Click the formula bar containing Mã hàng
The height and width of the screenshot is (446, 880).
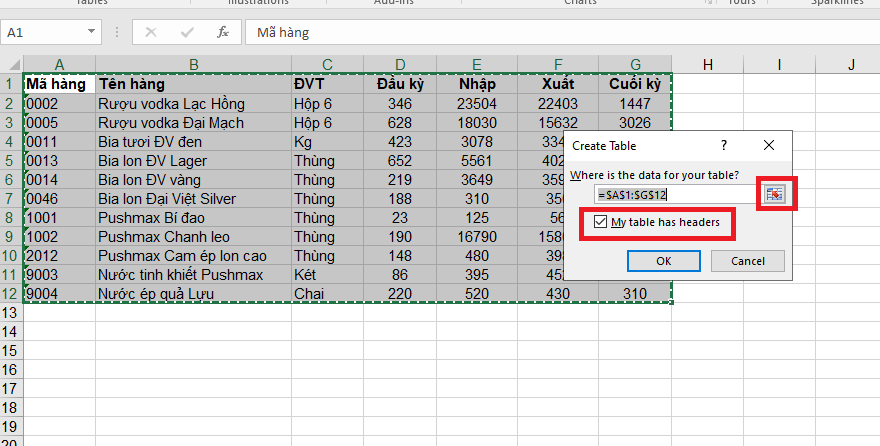pos(560,32)
